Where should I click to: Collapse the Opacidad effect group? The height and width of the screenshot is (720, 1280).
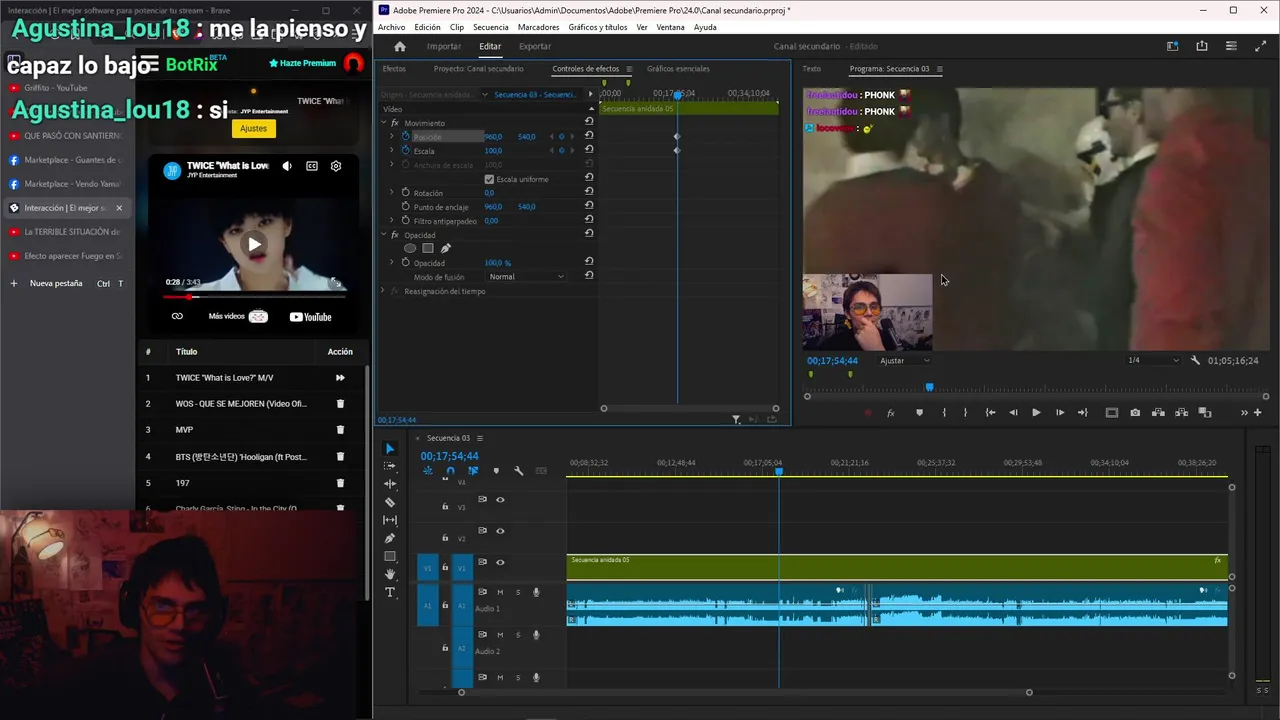(x=383, y=235)
